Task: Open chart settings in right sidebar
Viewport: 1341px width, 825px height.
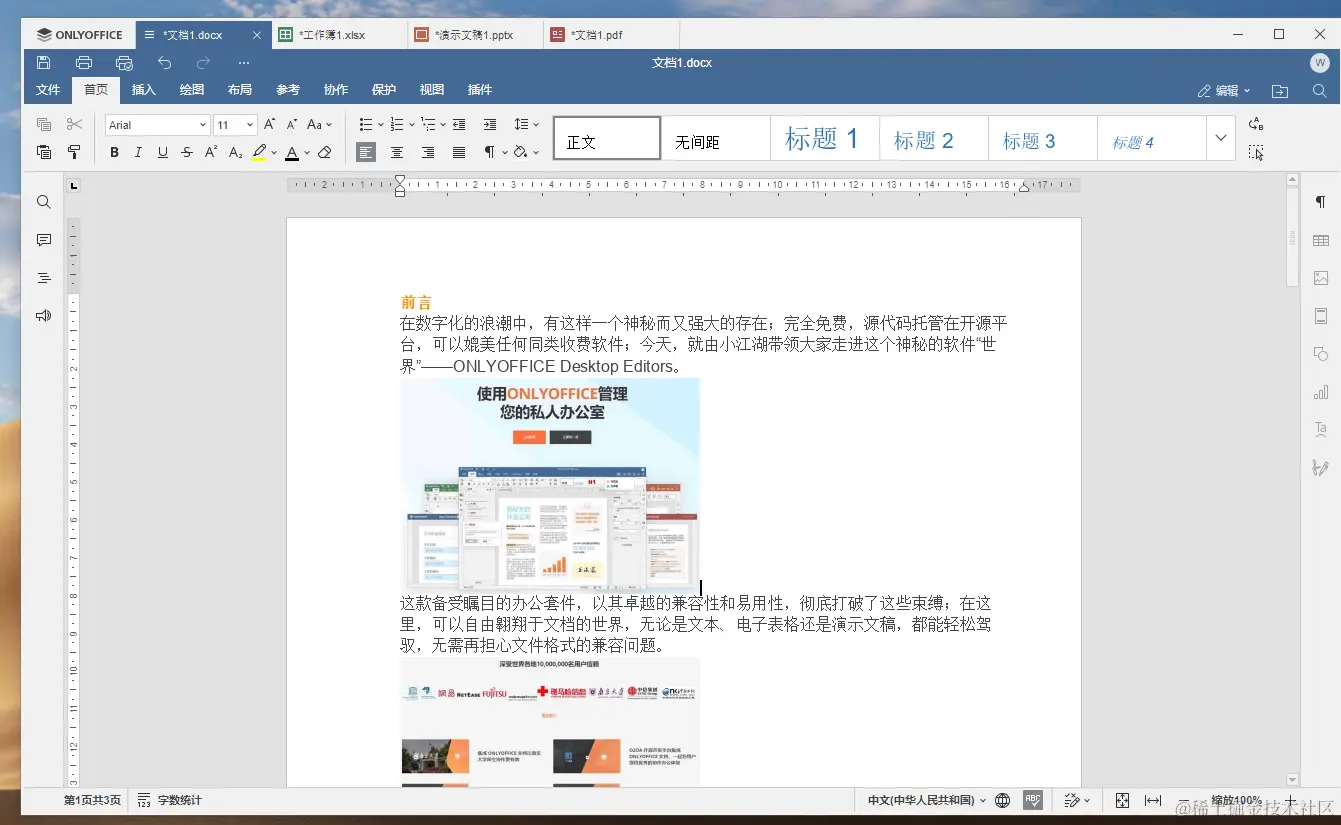Action: [x=1321, y=392]
